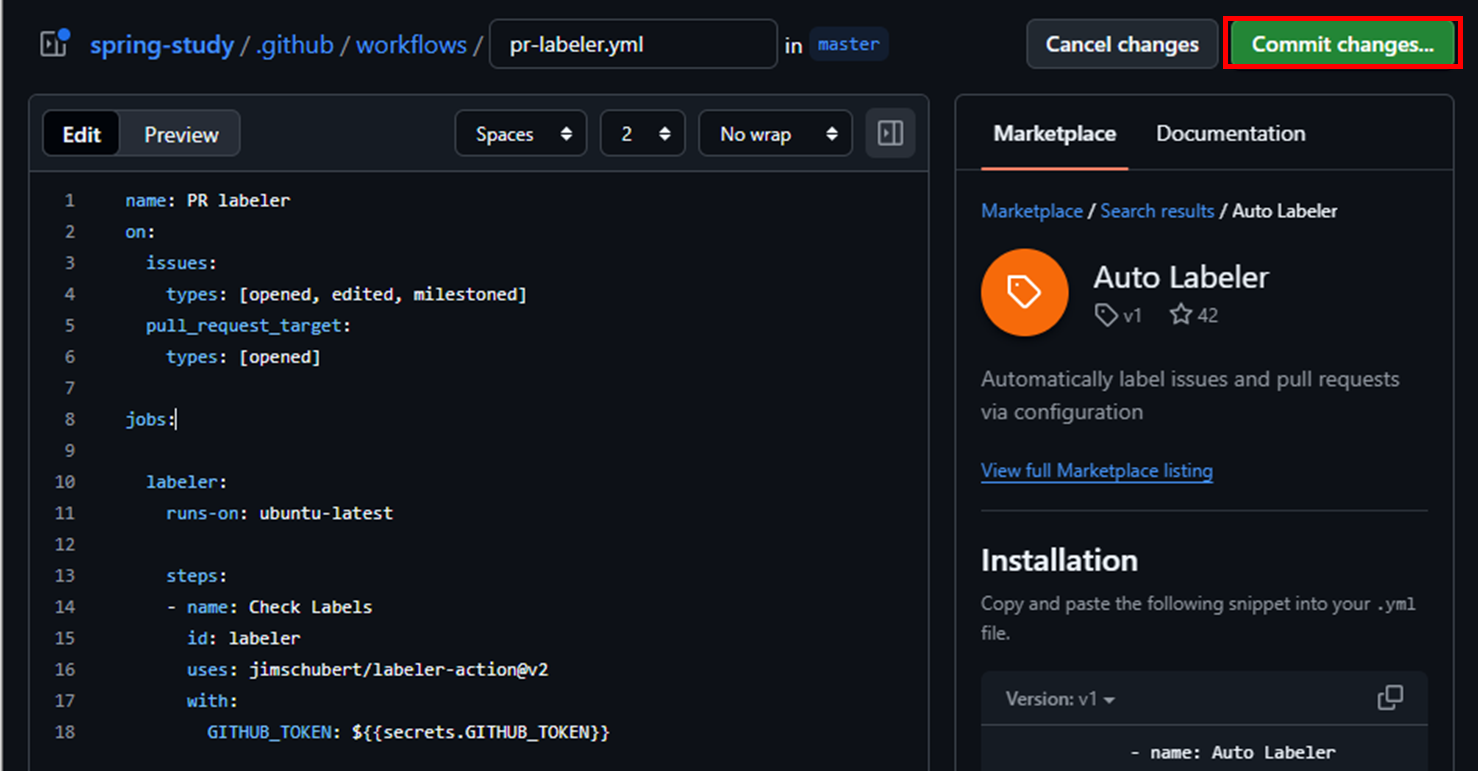
Task: Click the 'jobs:' line in editor
Action: 150,419
